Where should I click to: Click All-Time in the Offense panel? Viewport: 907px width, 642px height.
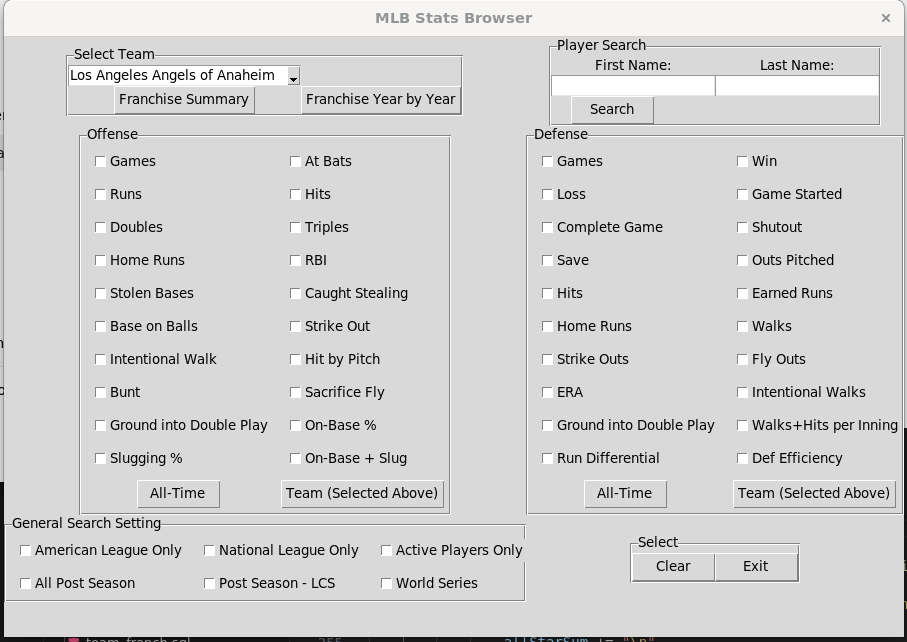tap(178, 493)
